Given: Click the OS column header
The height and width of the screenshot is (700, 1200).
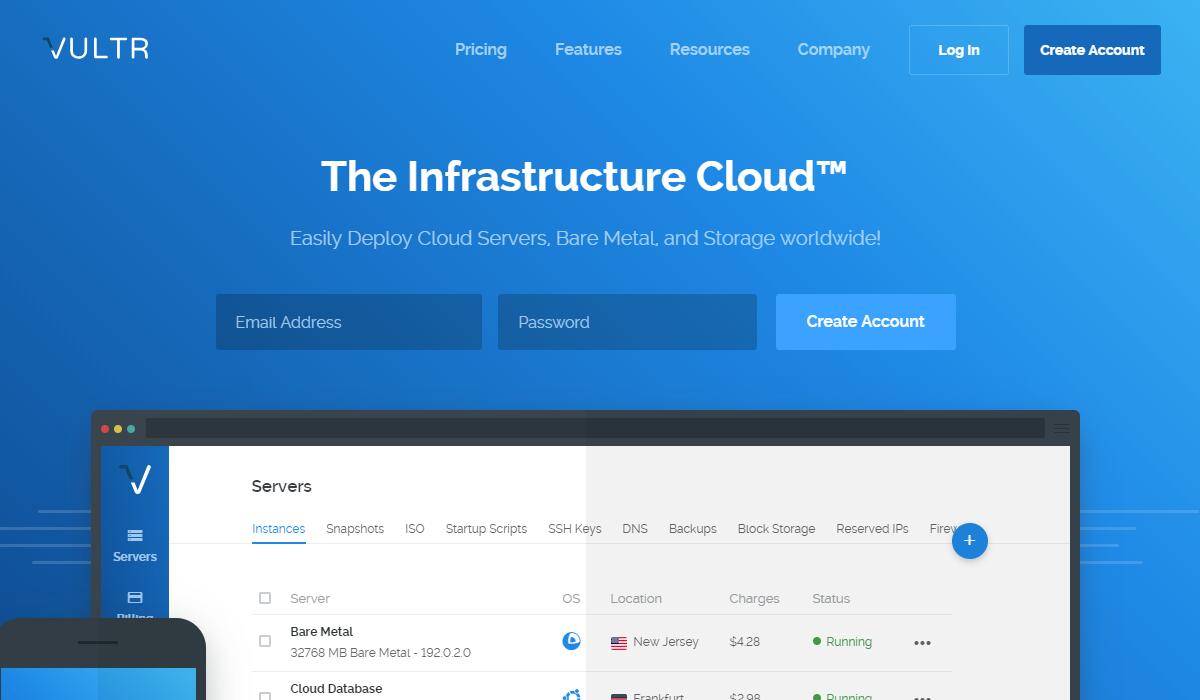Looking at the screenshot, I should point(571,599).
